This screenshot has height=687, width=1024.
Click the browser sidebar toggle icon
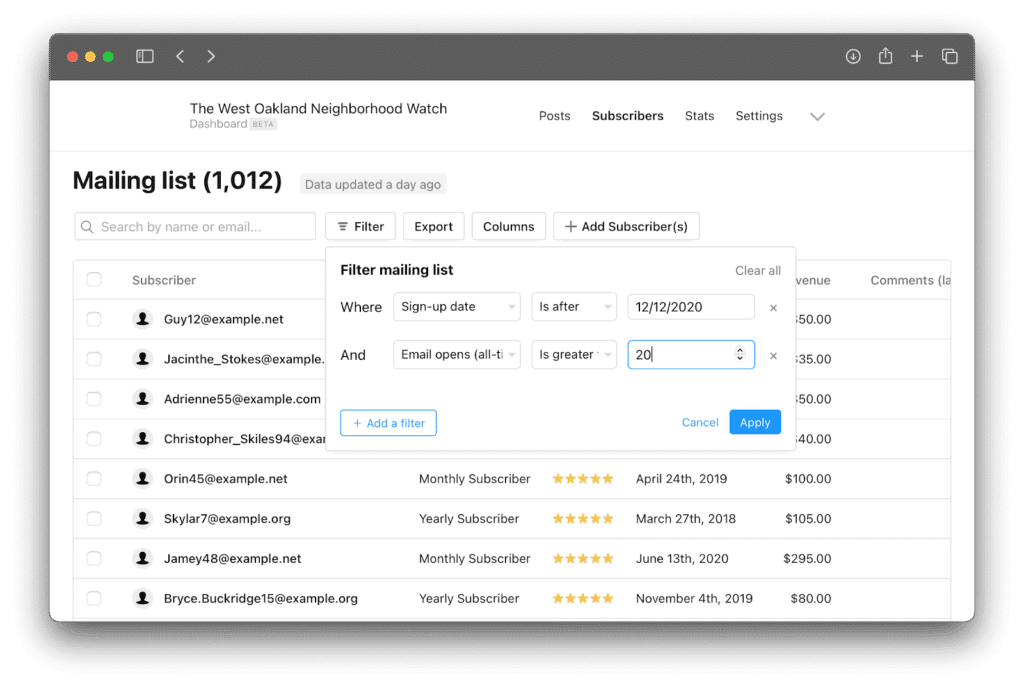tap(145, 57)
